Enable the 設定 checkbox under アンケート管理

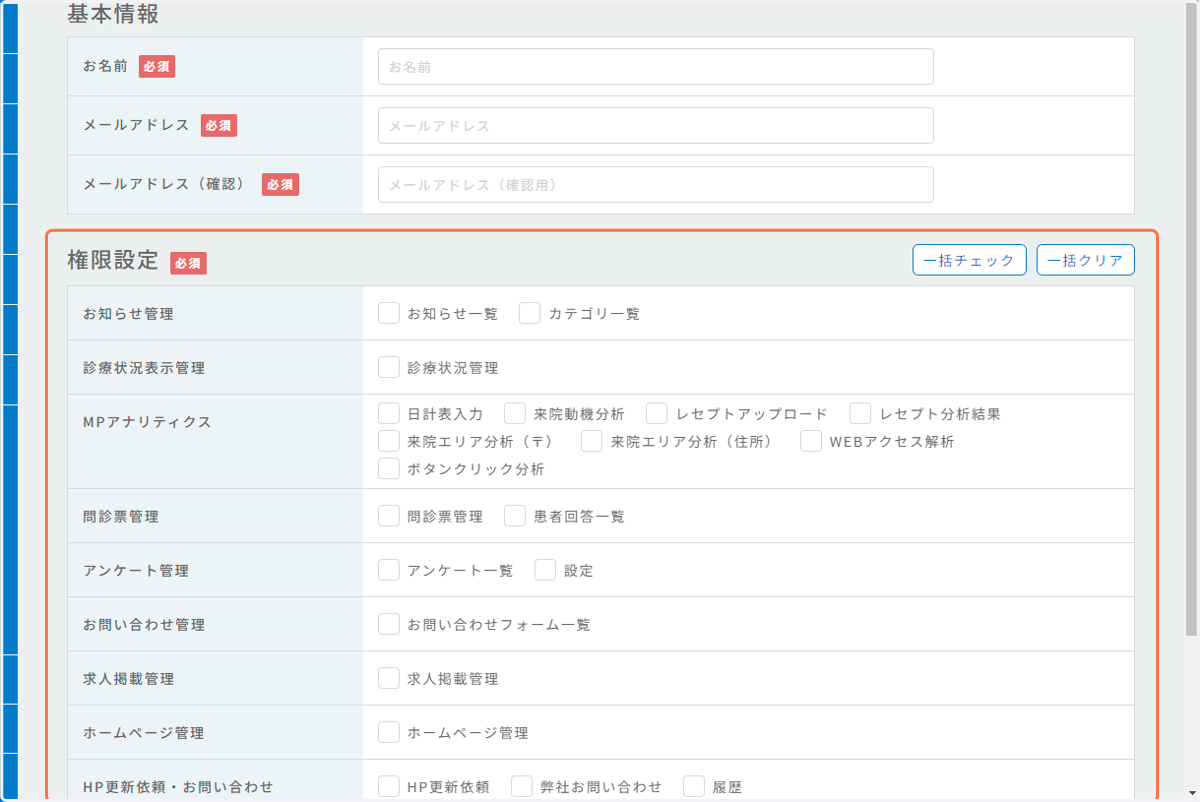point(545,570)
